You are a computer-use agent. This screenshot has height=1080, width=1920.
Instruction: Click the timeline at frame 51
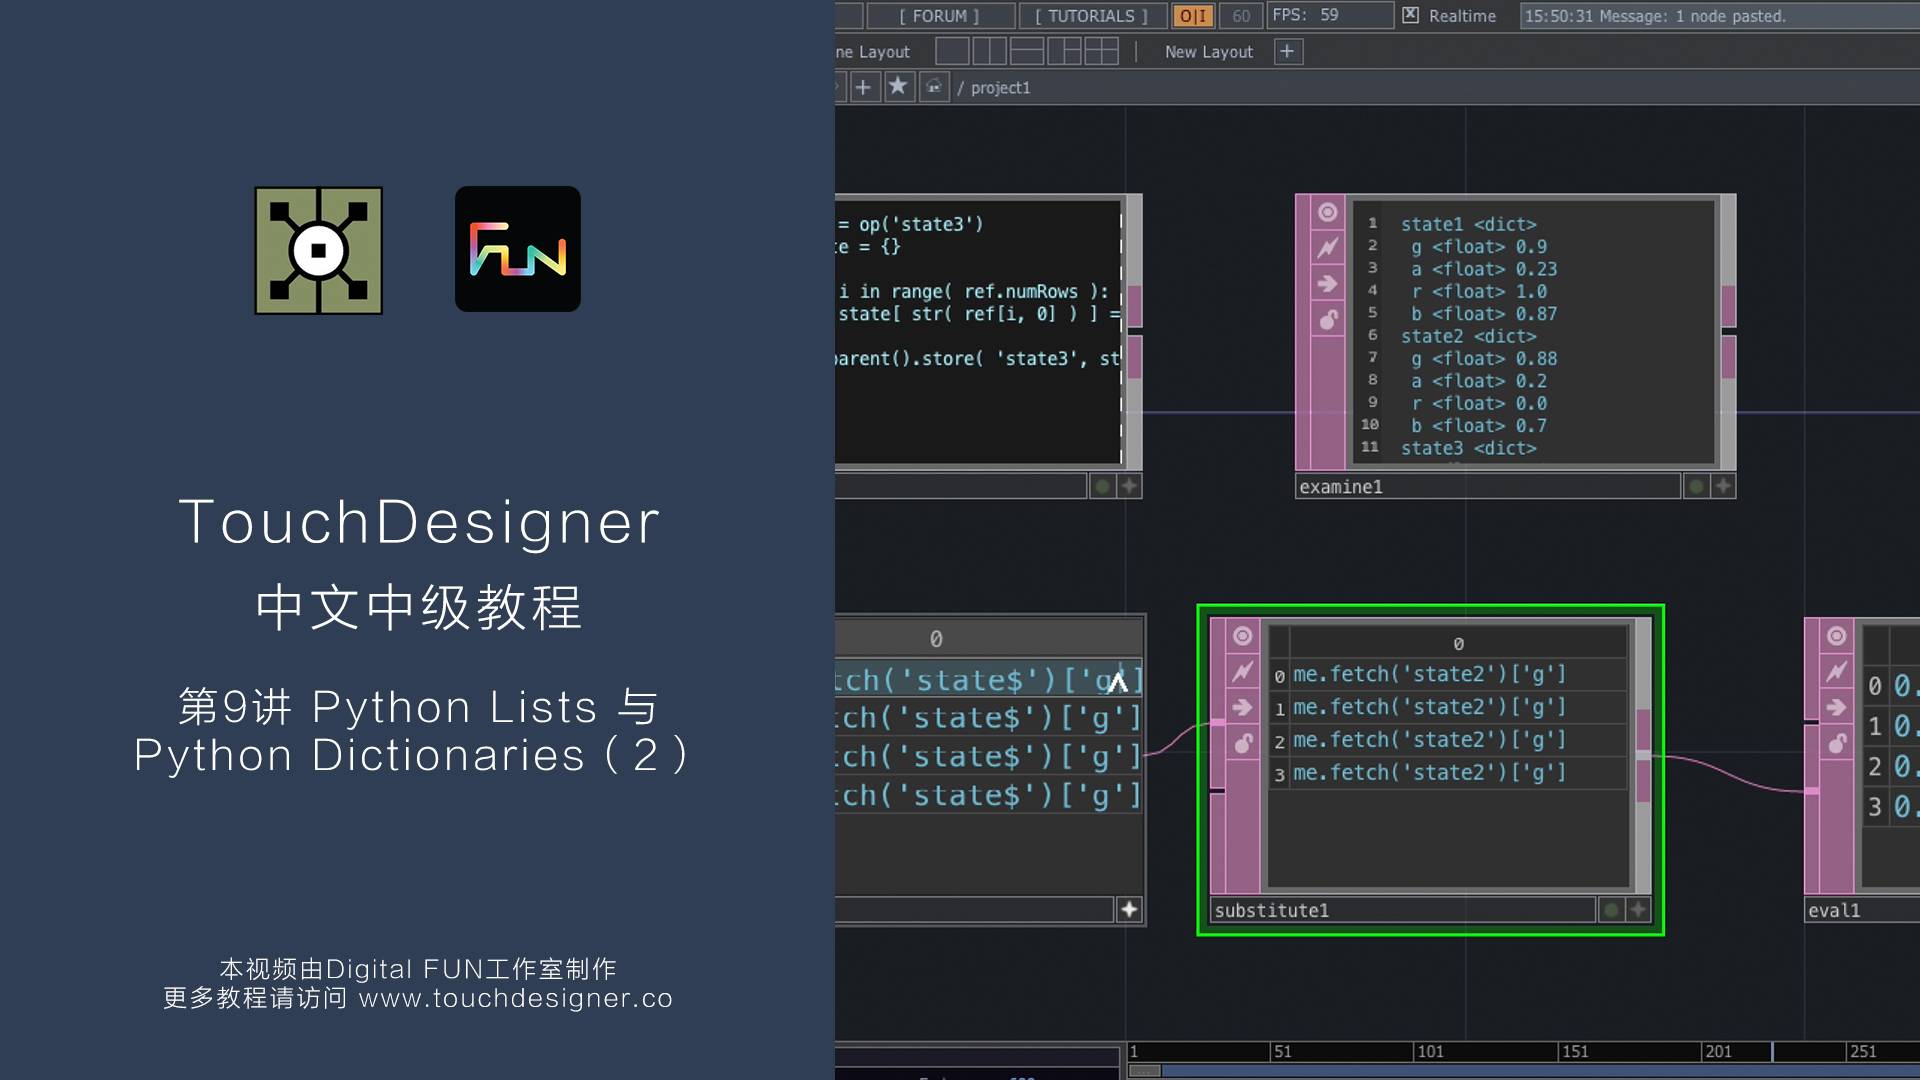pos(1283,1052)
